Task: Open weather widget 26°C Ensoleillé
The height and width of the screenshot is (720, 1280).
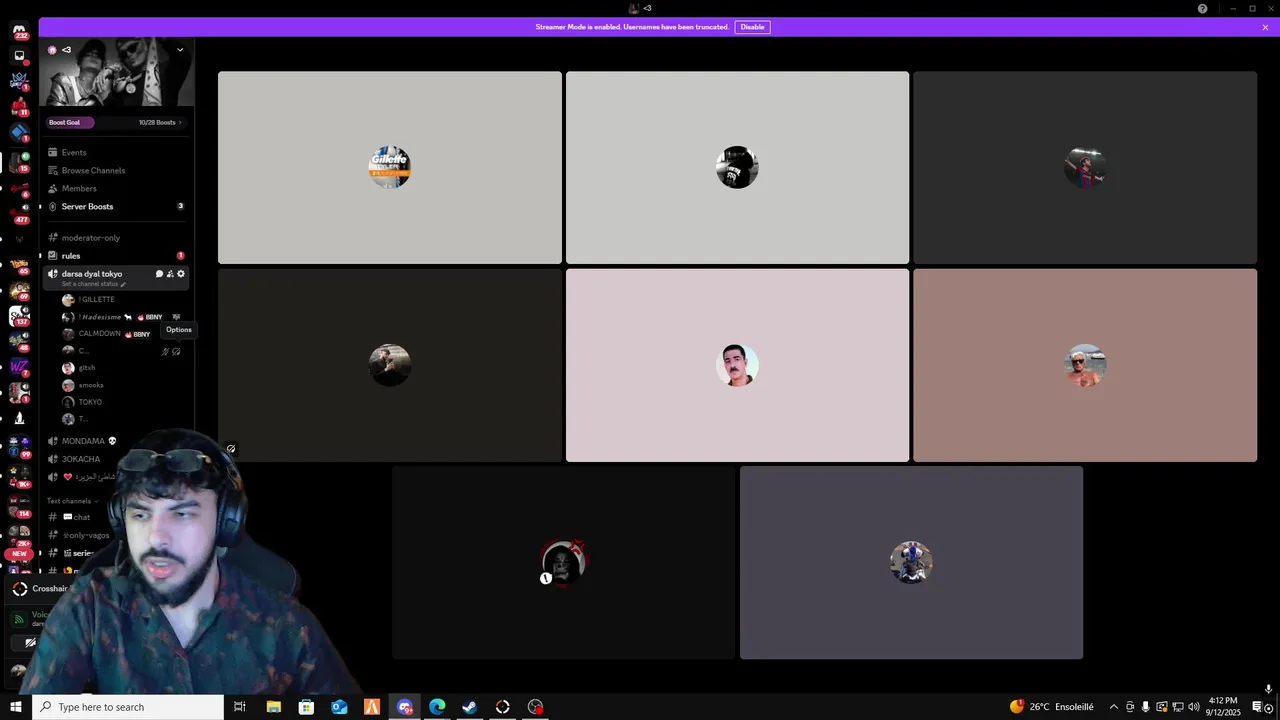Action: pyautogui.click(x=1051, y=707)
